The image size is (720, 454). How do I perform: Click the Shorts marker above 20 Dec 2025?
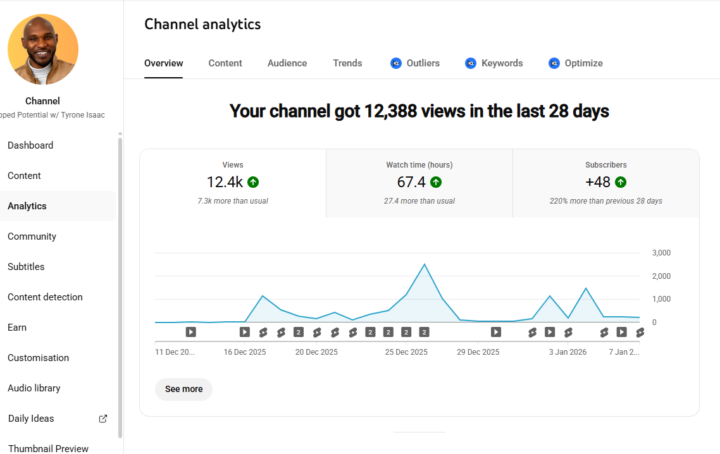pos(317,332)
